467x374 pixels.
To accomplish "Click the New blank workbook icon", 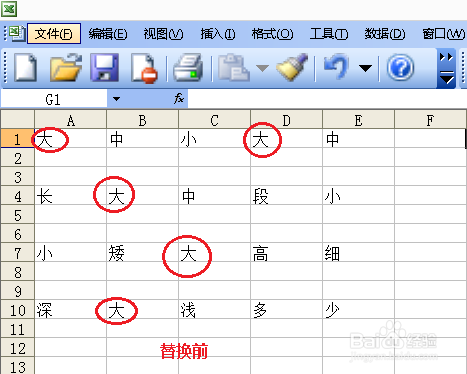I will click(x=25, y=68).
